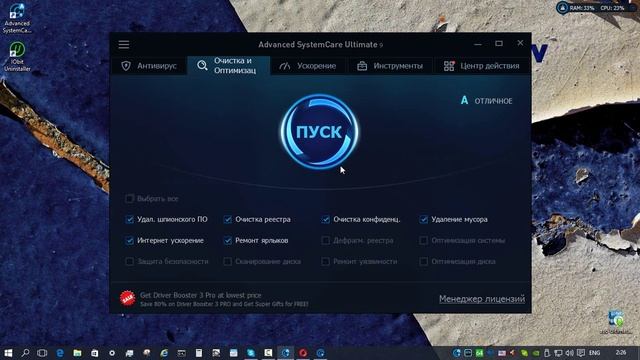Click the red round taskbar app icon
Screen dimensions: 640x360
click(x=303, y=353)
